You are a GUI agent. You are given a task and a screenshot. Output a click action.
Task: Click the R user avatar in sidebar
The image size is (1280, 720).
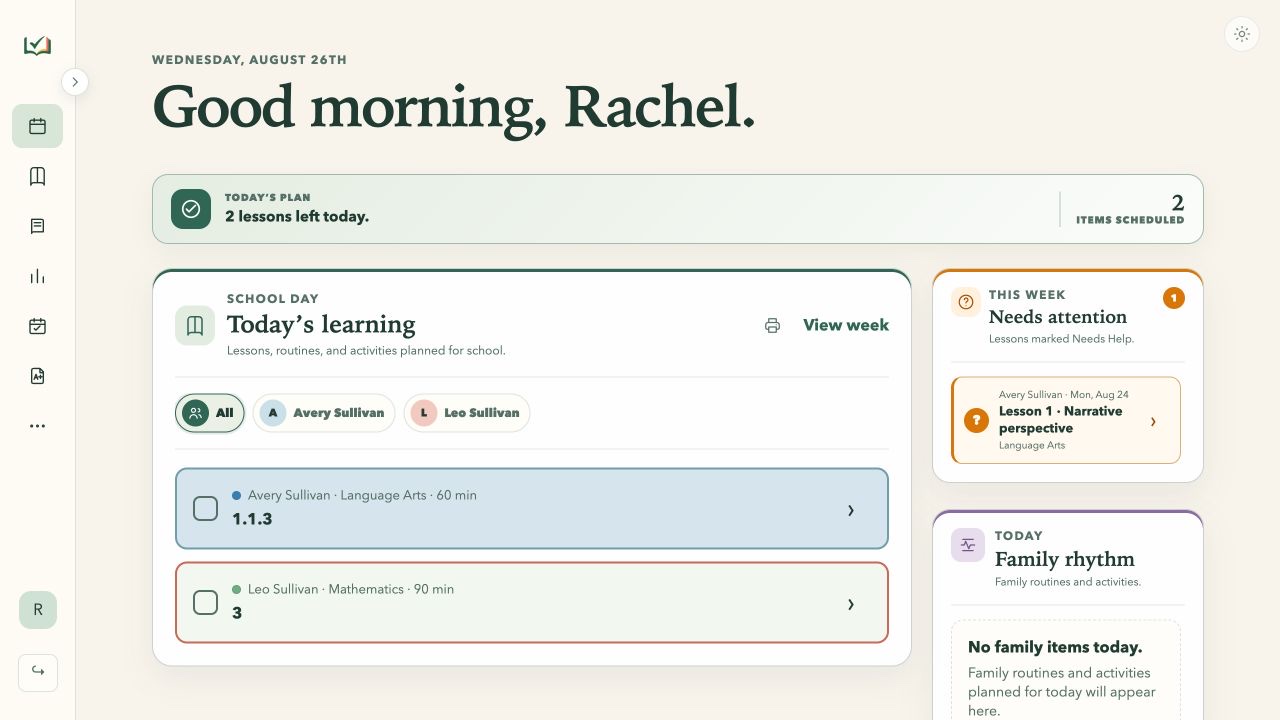point(38,610)
